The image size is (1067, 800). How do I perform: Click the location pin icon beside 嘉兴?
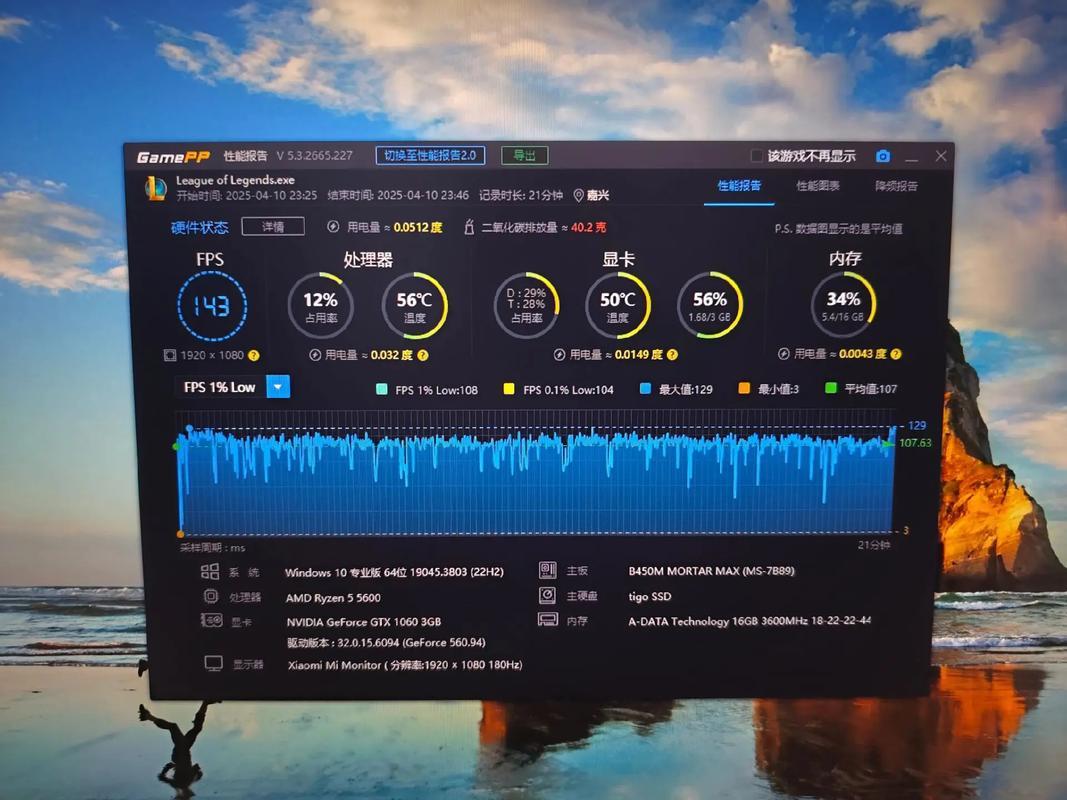tap(578, 195)
